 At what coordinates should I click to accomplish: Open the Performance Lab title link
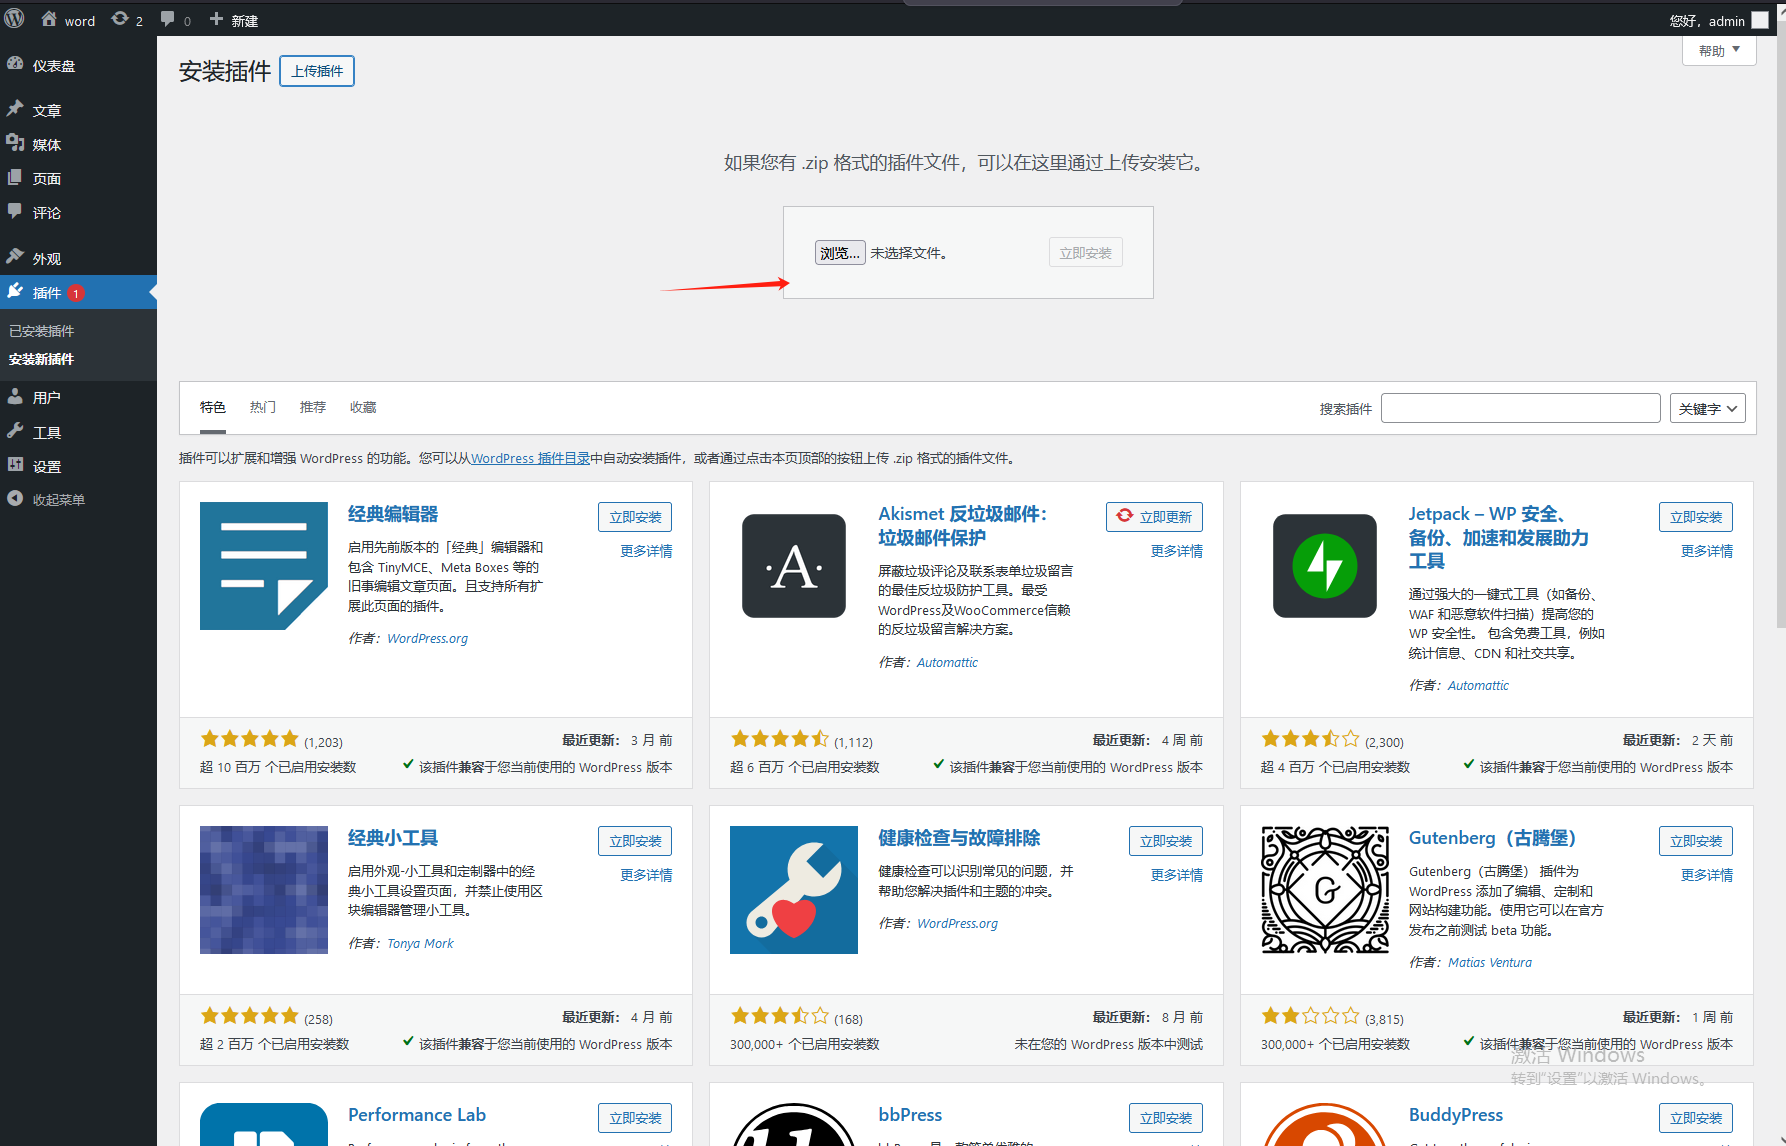[417, 1115]
